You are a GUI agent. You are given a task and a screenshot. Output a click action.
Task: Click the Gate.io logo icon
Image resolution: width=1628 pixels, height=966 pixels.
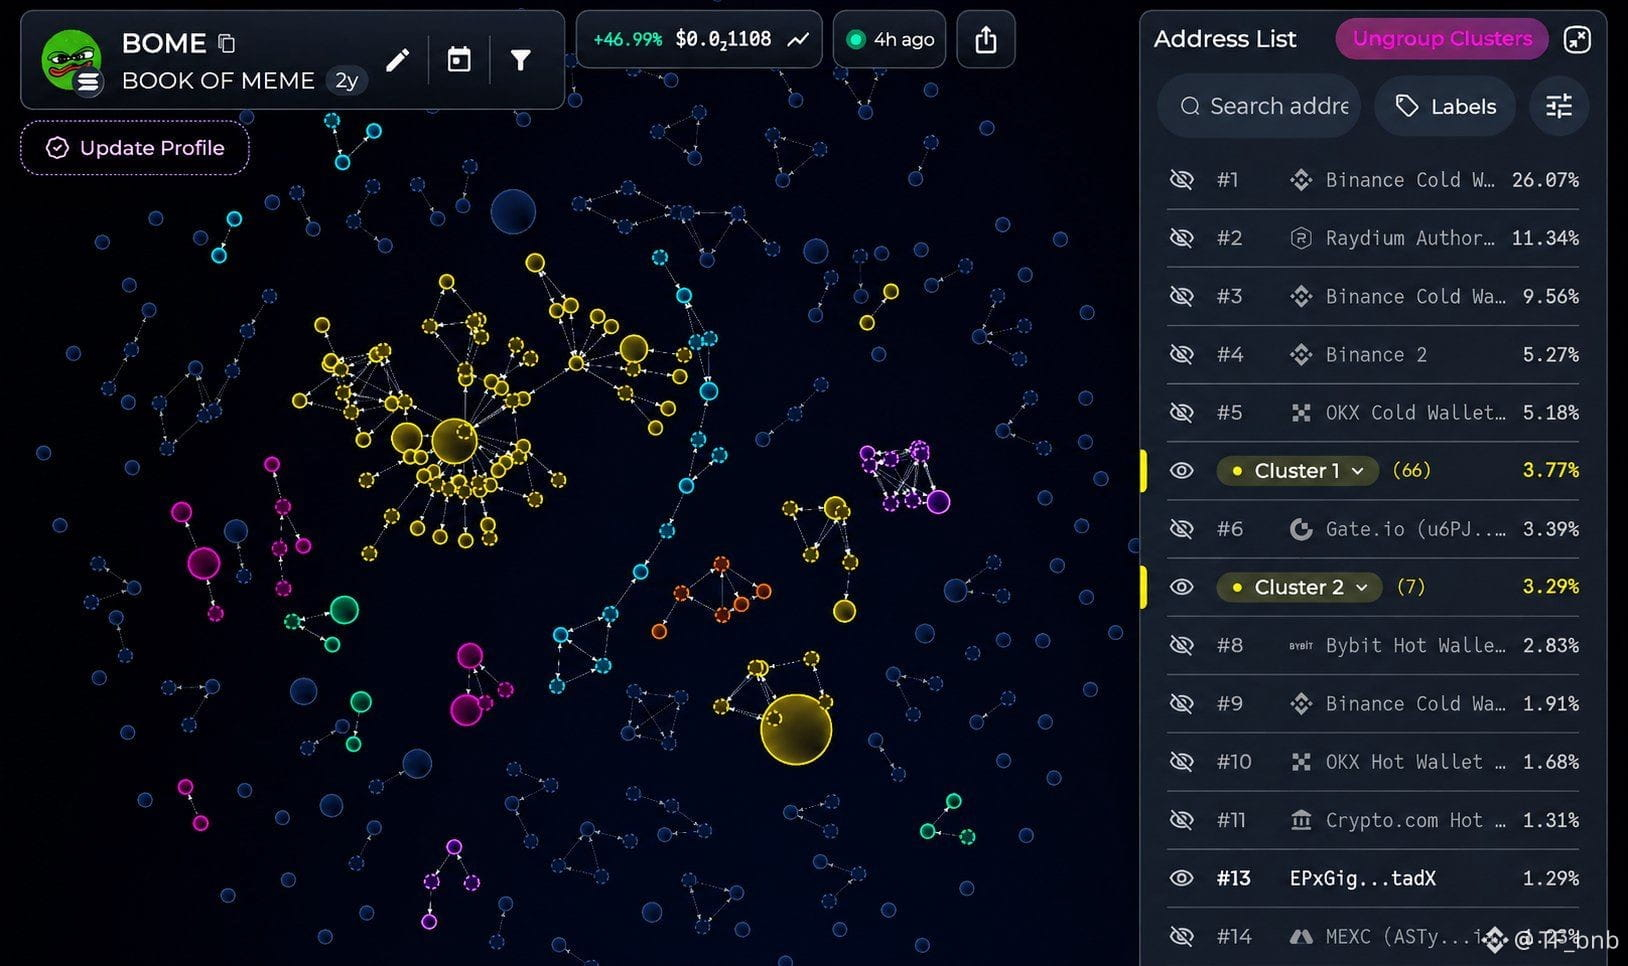pos(1300,529)
